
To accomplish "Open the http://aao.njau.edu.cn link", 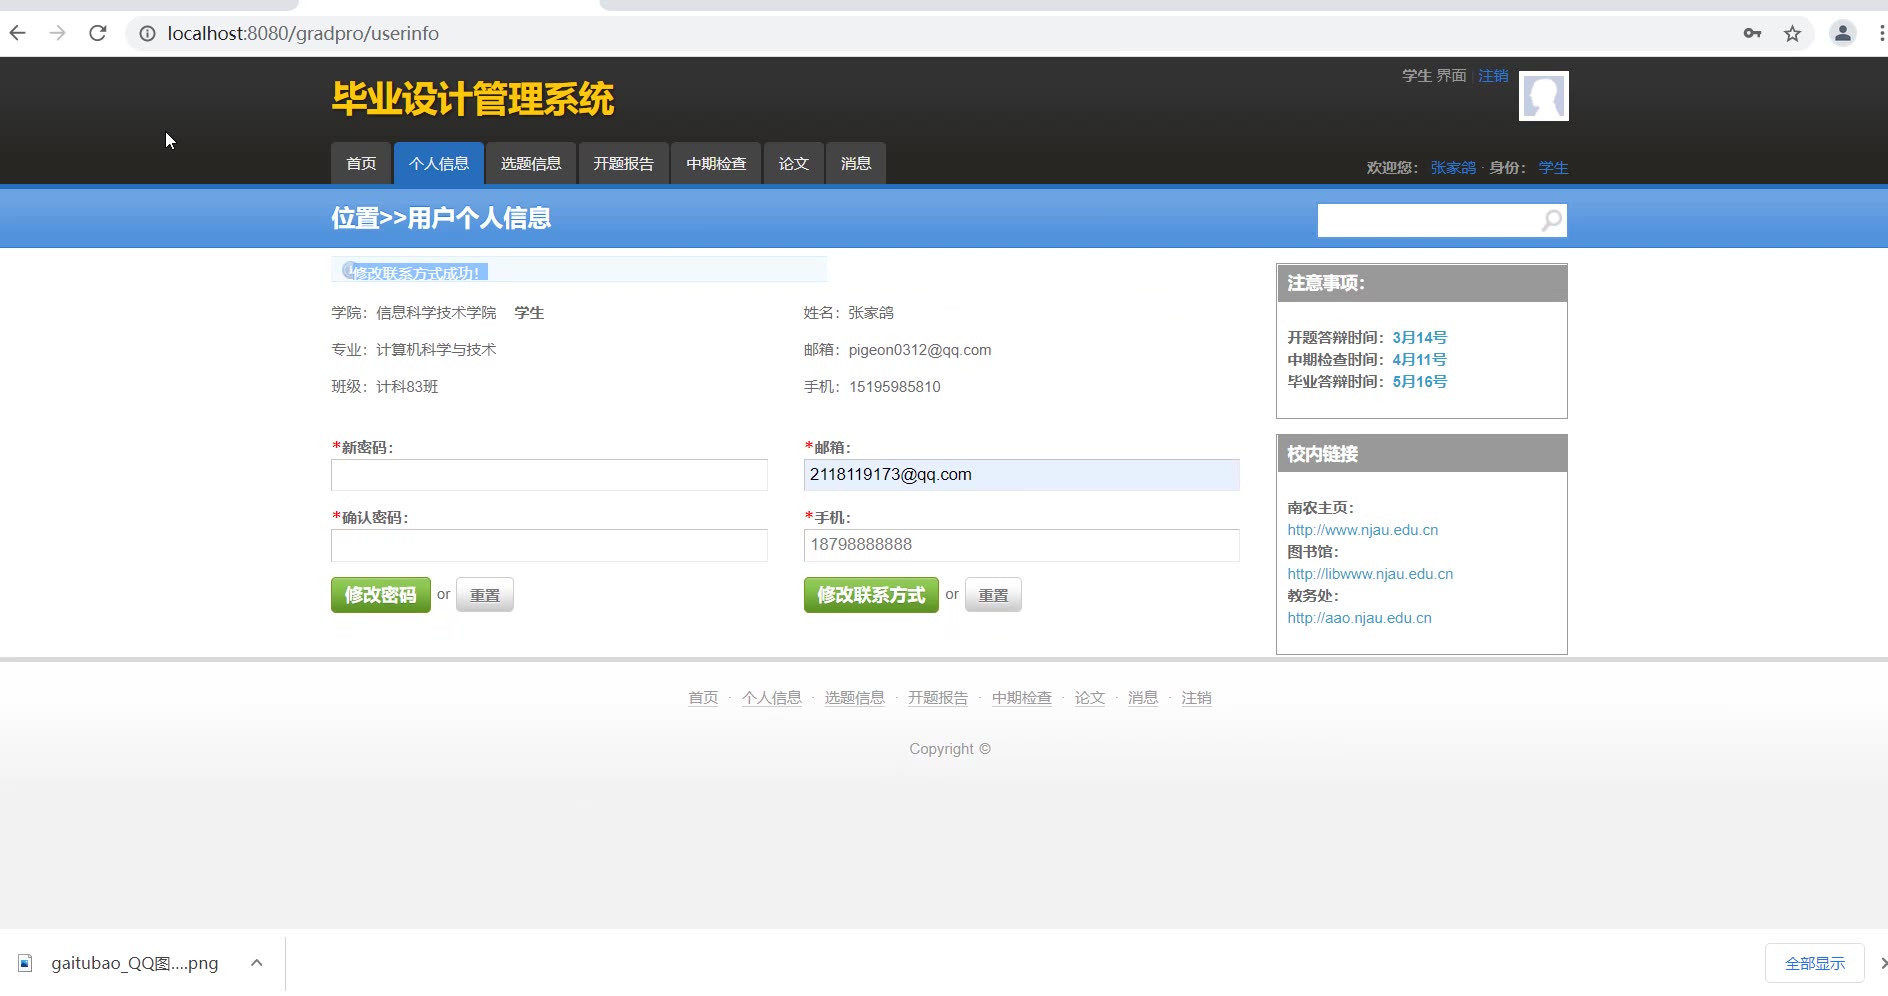I will [x=1359, y=618].
